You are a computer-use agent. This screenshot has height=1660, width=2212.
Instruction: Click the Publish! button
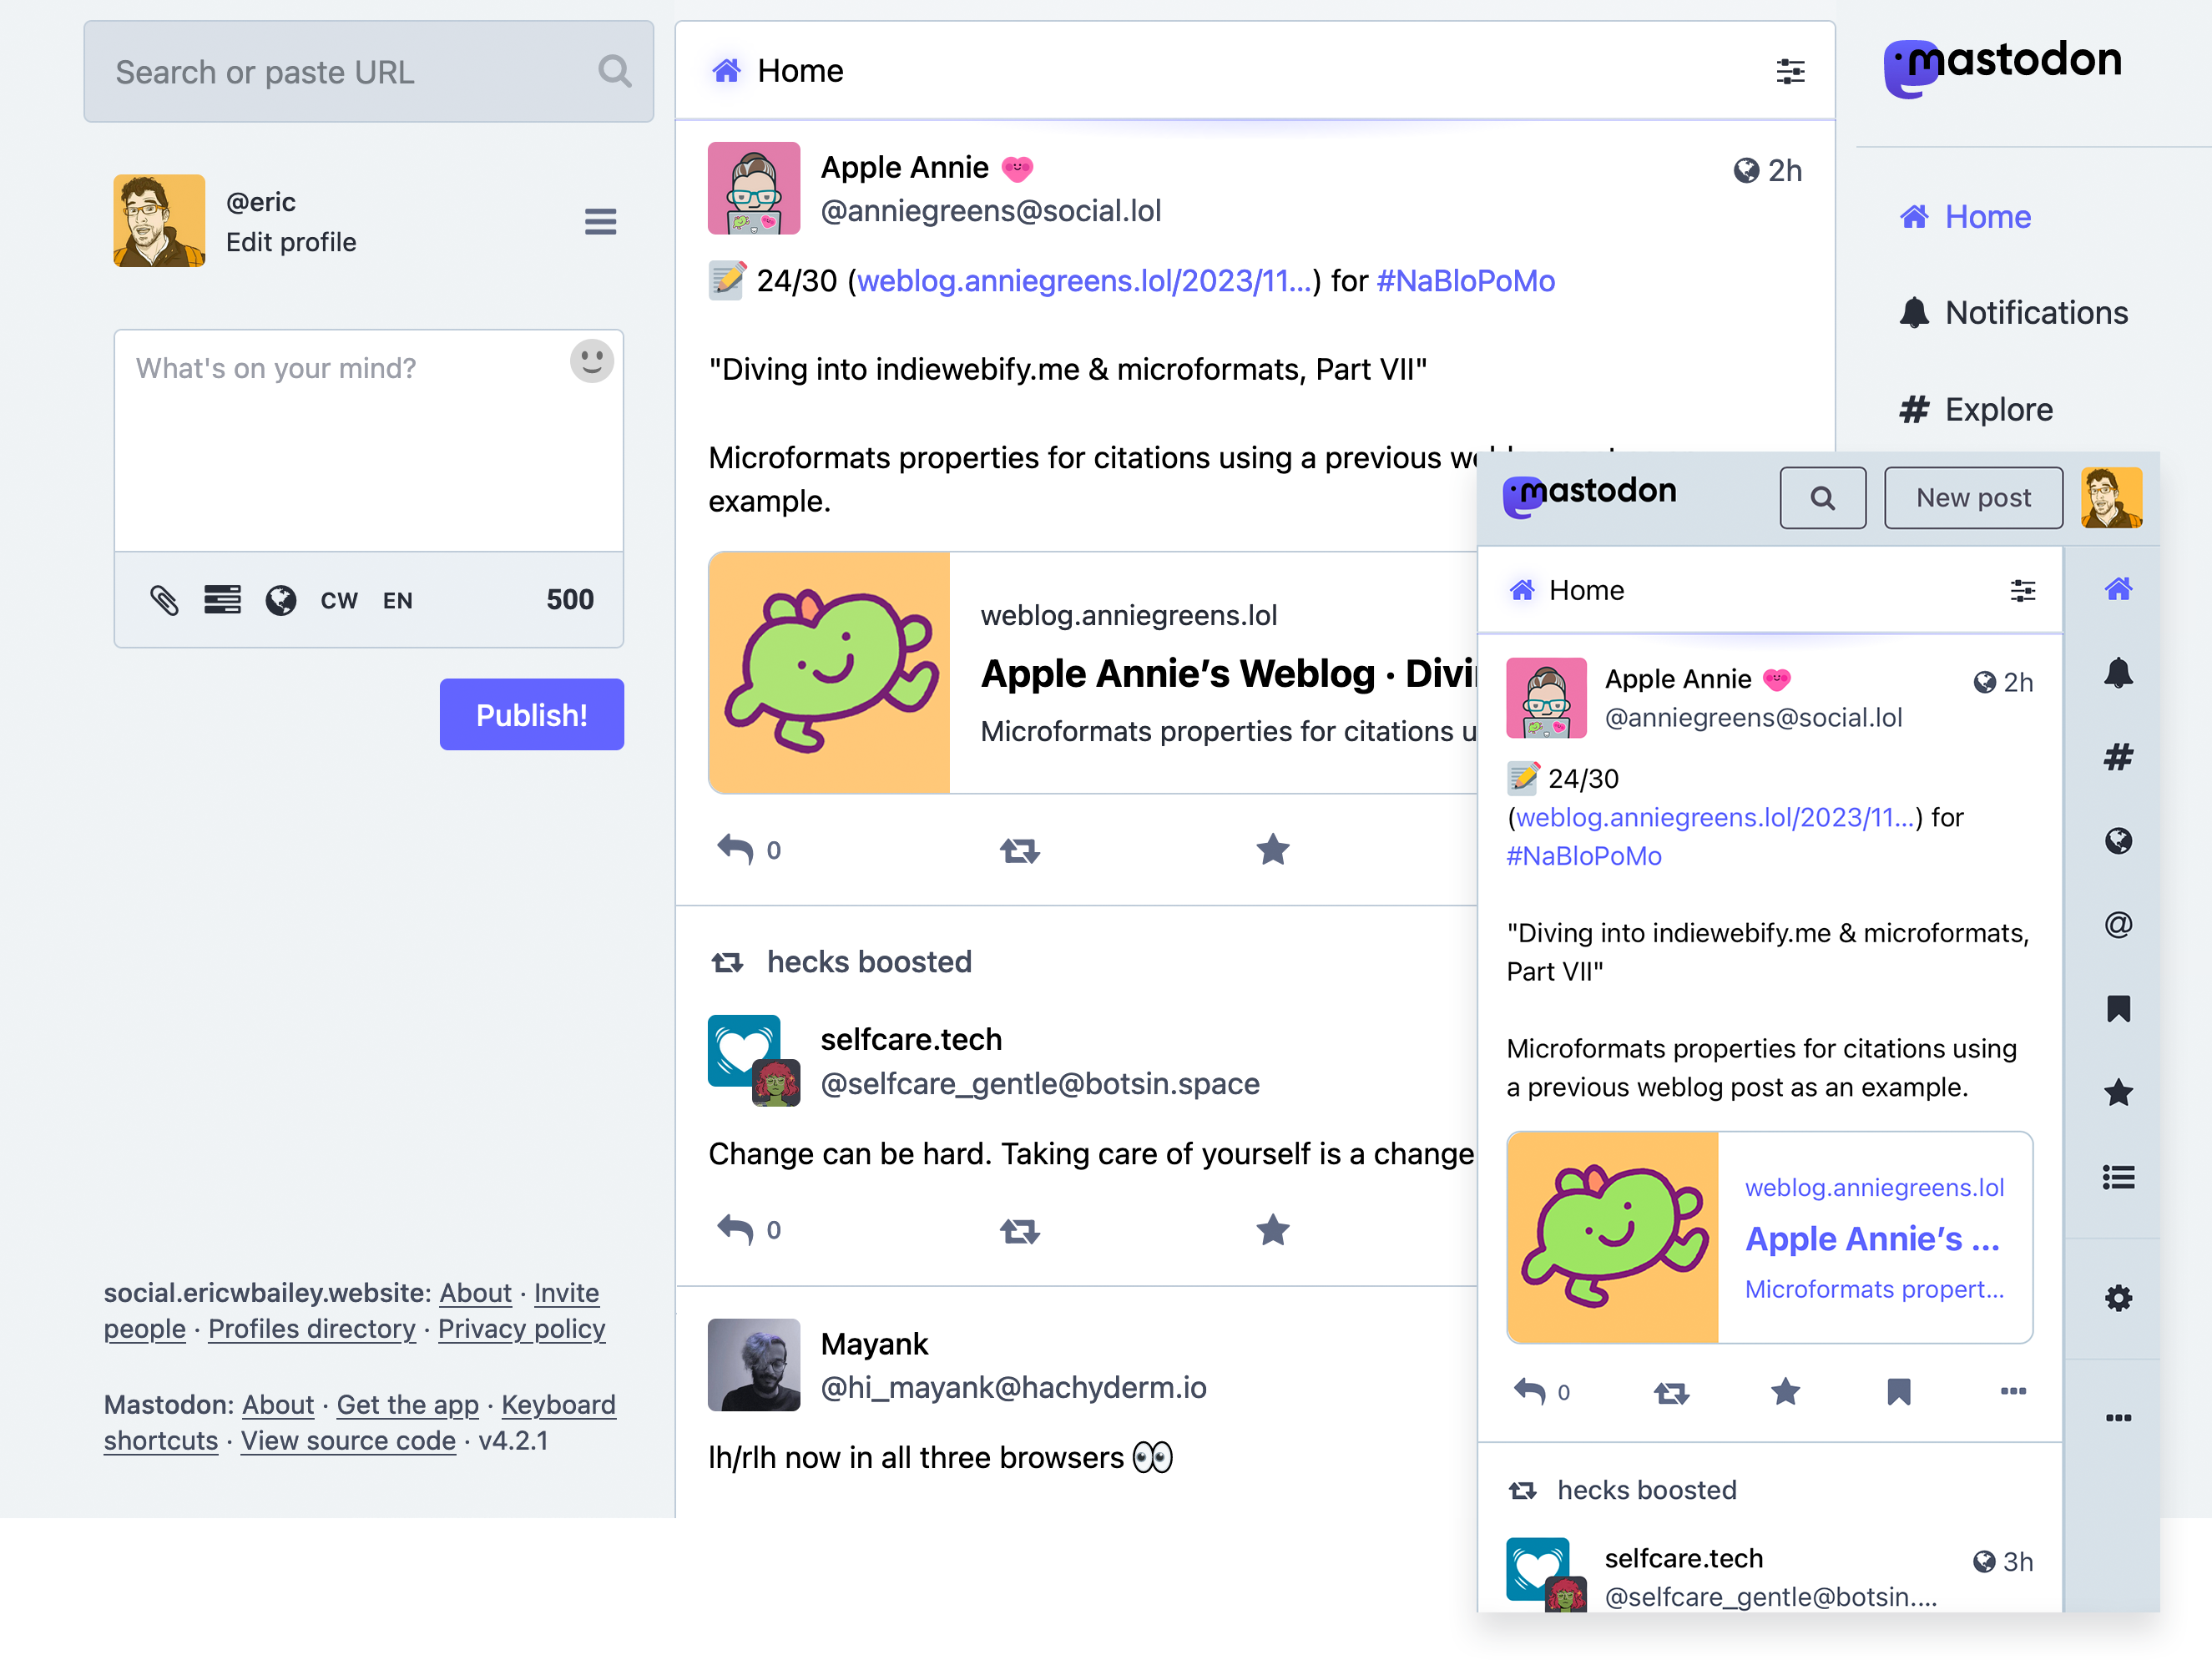tap(532, 715)
